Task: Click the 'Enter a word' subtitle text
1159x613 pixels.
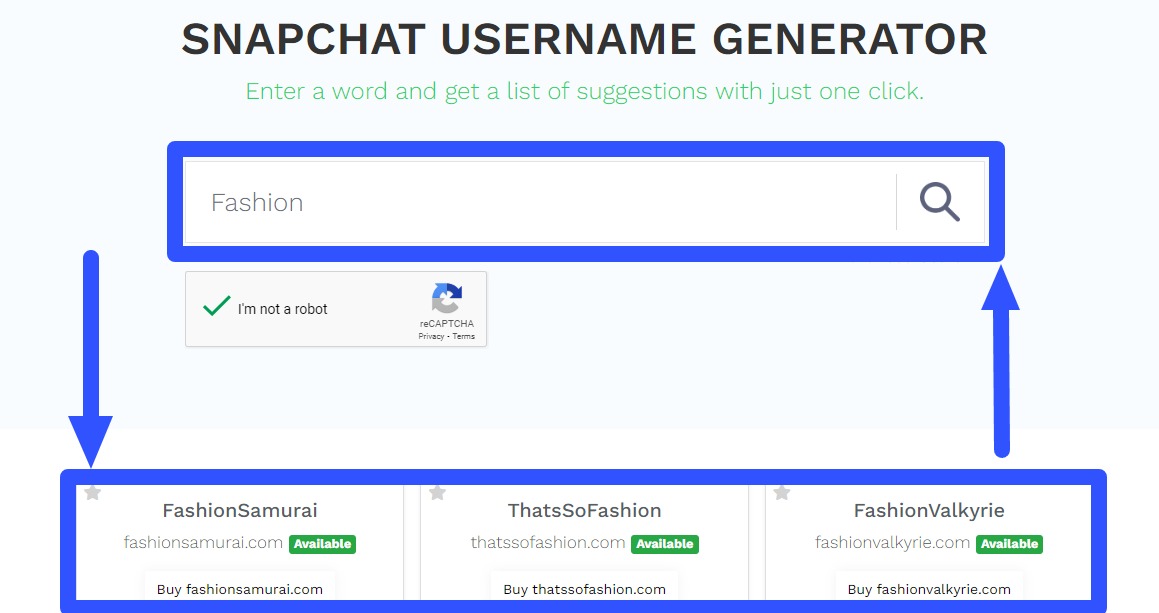Action: (x=585, y=92)
